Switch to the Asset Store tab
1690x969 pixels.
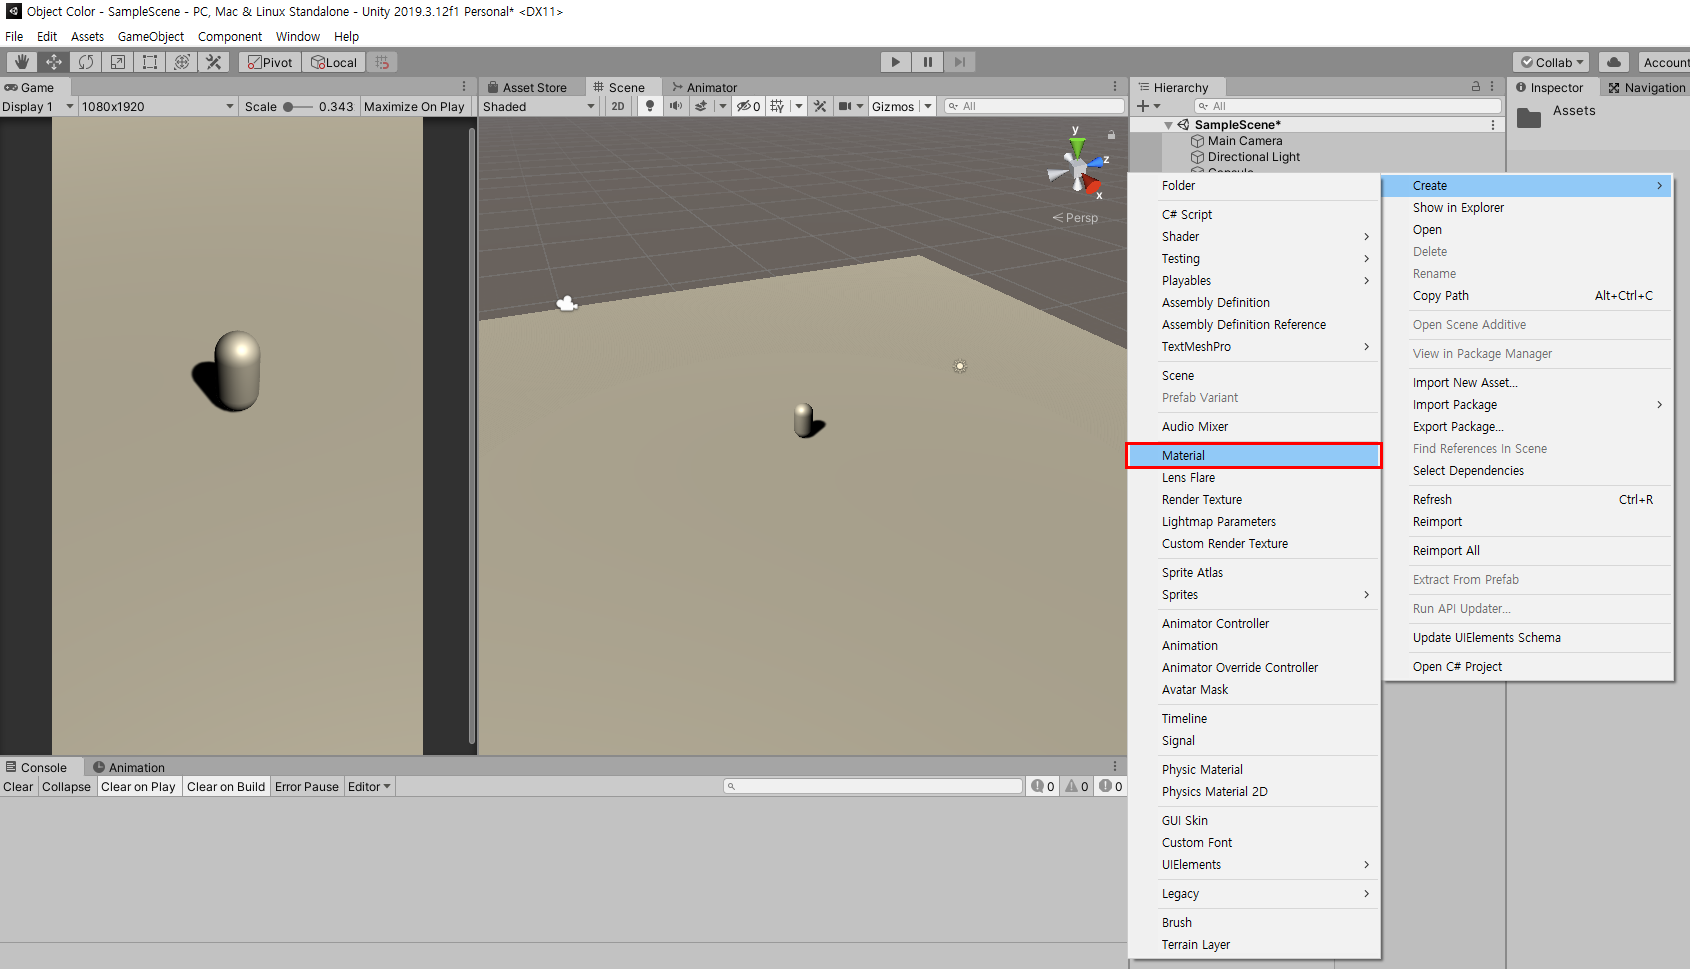[527, 87]
